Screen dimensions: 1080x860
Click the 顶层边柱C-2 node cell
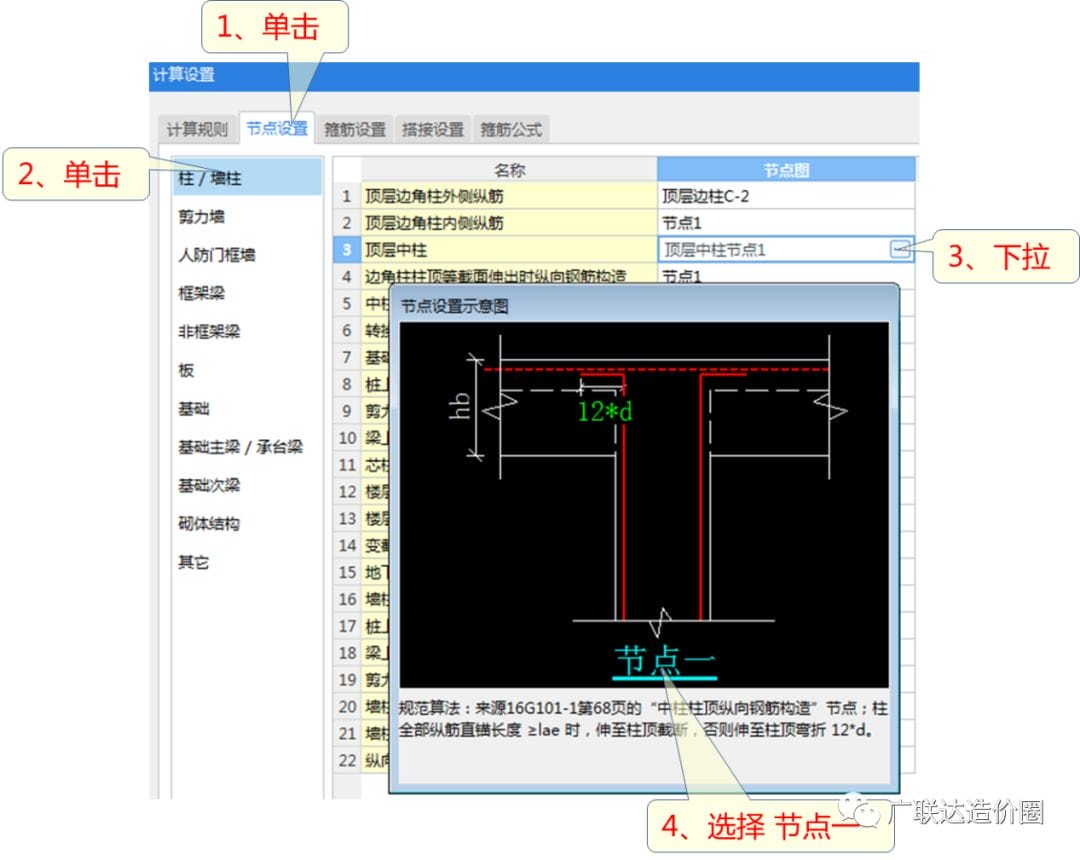click(x=786, y=196)
